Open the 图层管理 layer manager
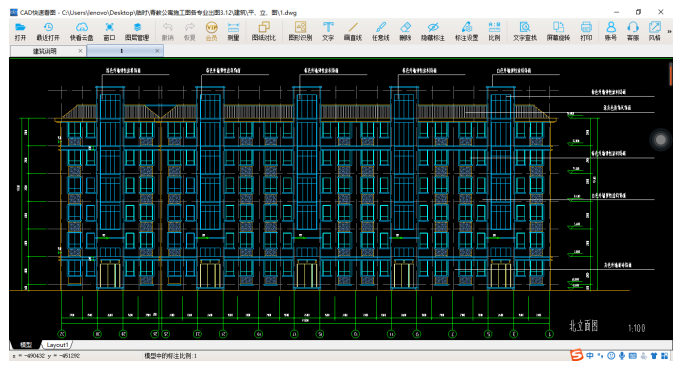Screen dimensions: 691x370 pyautogui.click(x=137, y=31)
